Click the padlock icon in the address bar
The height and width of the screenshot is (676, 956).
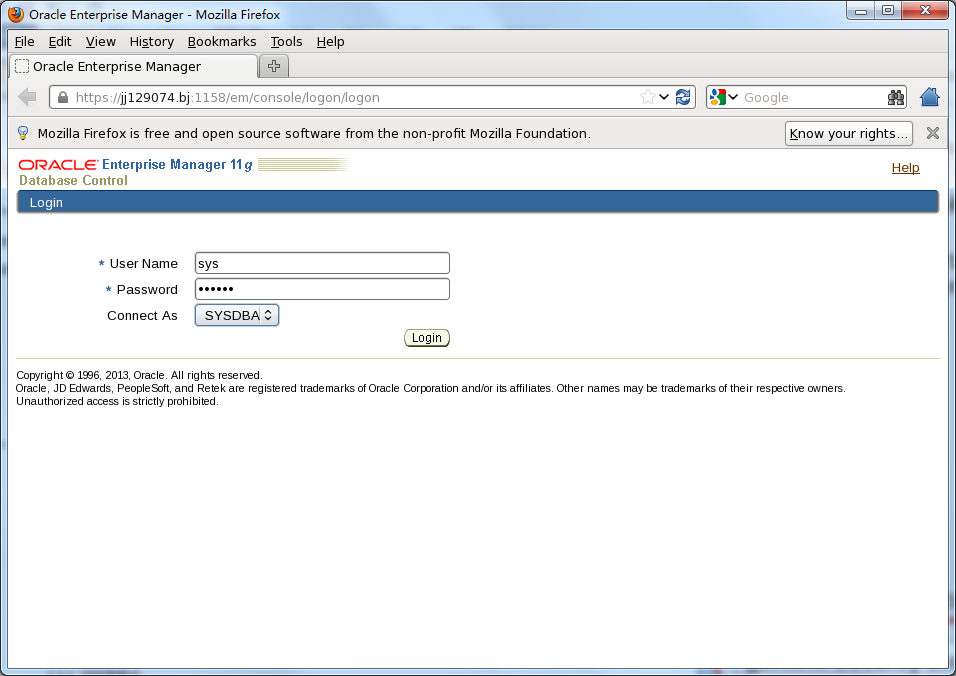tap(62, 97)
